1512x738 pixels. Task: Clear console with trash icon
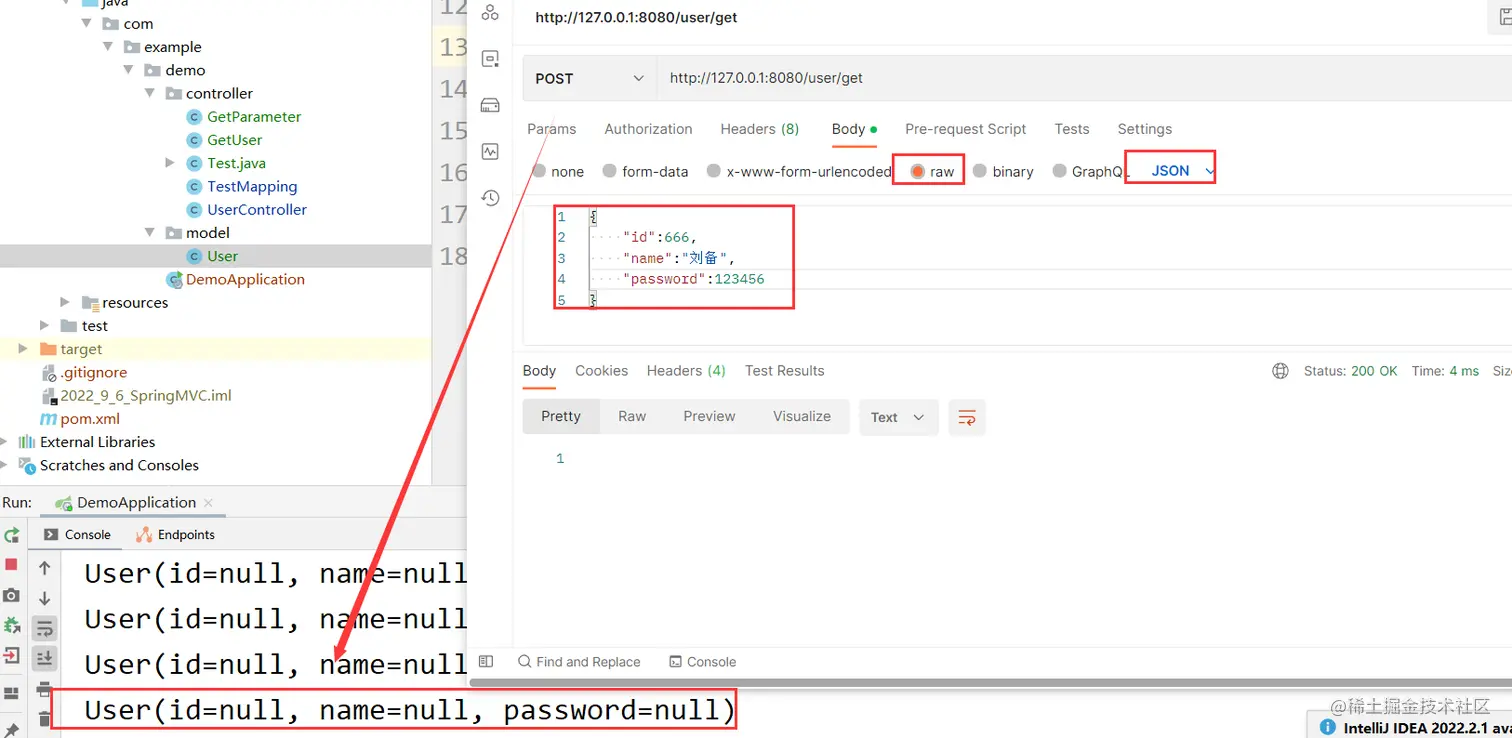point(45,719)
